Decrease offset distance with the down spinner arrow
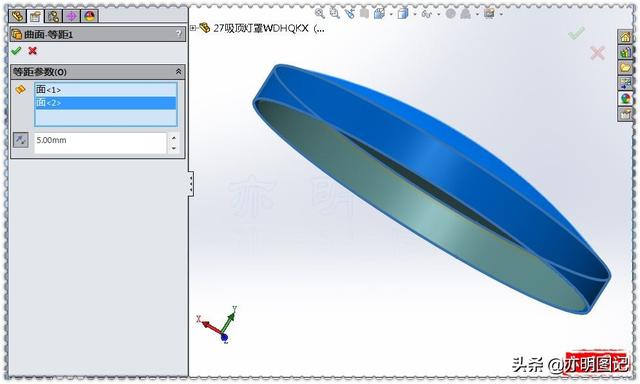 pos(174,148)
